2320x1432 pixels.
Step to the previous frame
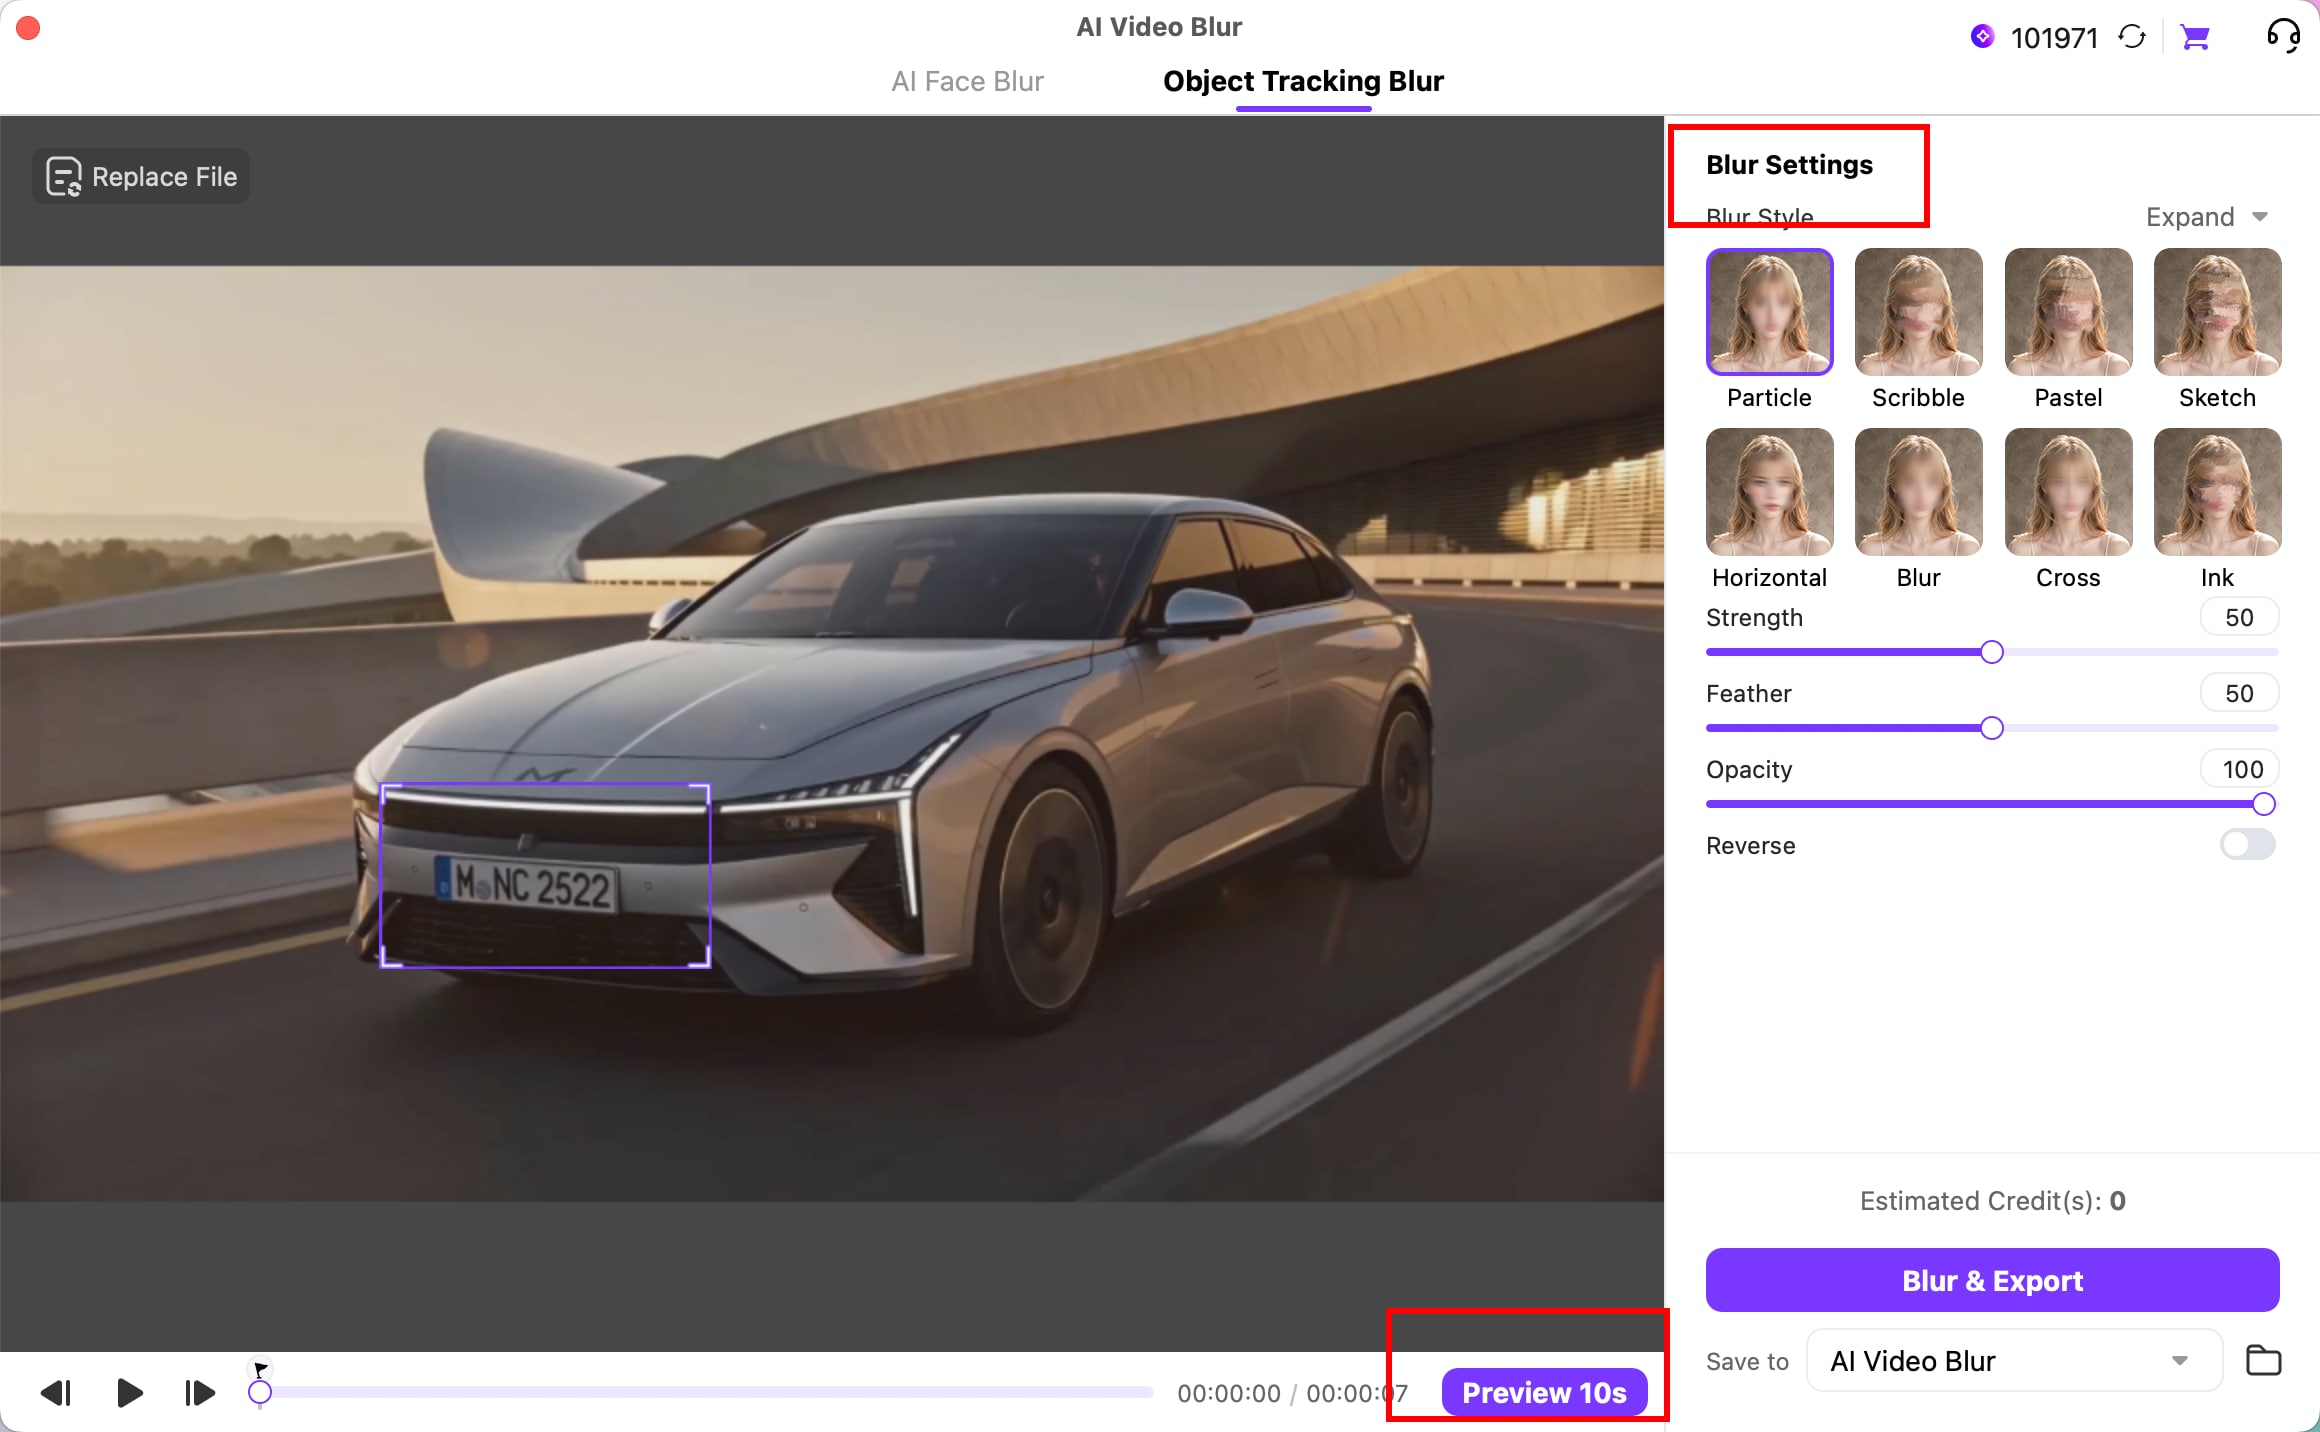pos(57,1392)
